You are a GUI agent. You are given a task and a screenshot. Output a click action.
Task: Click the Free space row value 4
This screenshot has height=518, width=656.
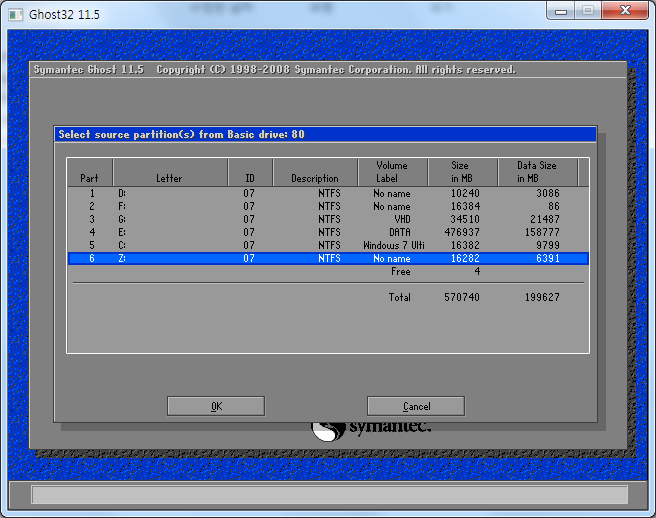477,272
